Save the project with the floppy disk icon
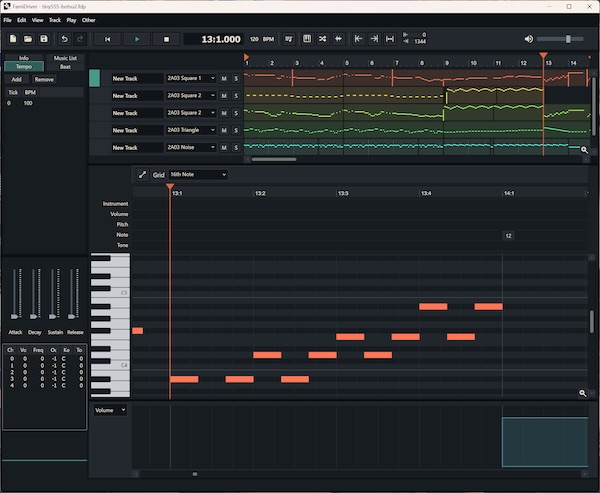The image size is (600, 493). [x=44, y=39]
